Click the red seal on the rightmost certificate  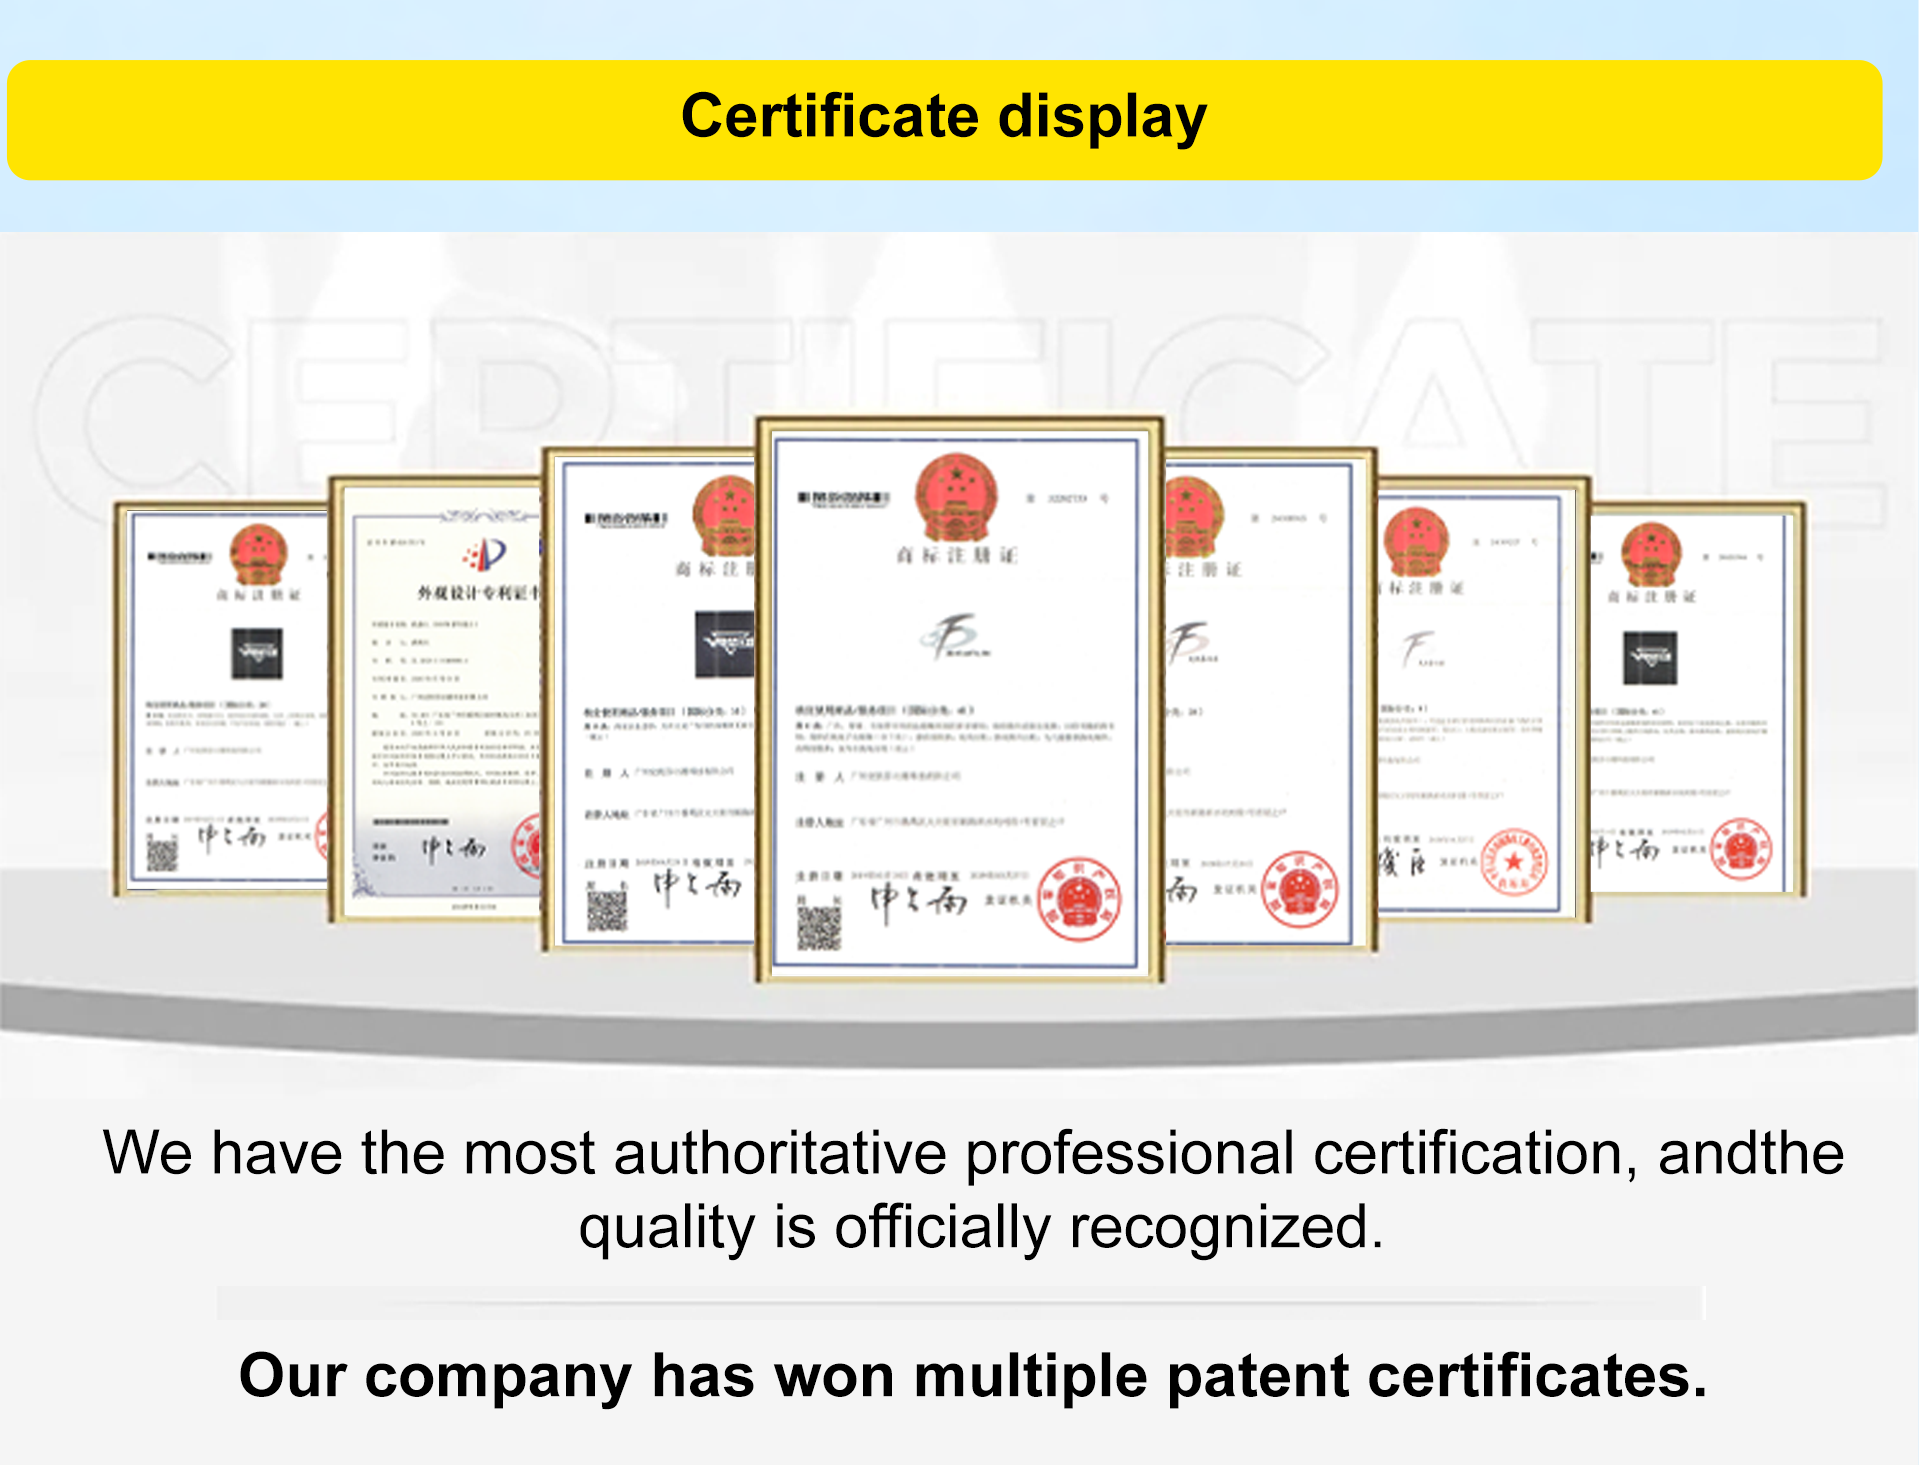coord(1741,849)
